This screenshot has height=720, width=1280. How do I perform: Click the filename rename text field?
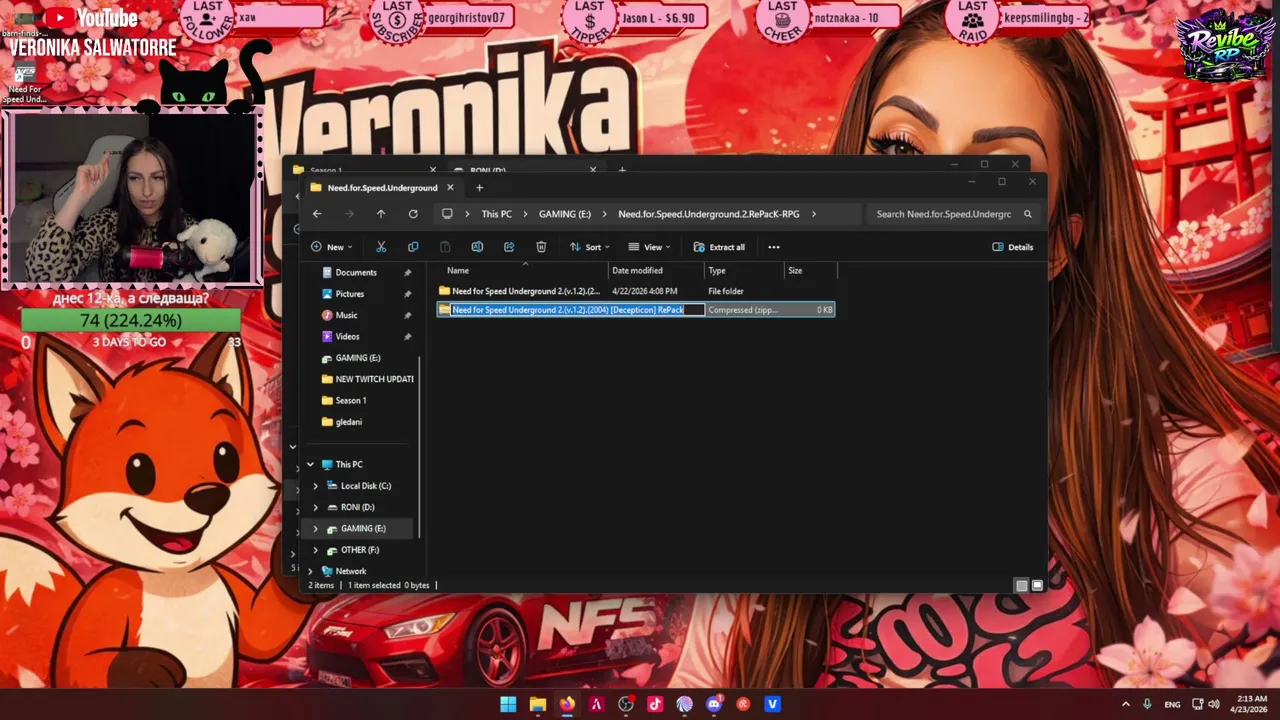pyautogui.click(x=577, y=310)
